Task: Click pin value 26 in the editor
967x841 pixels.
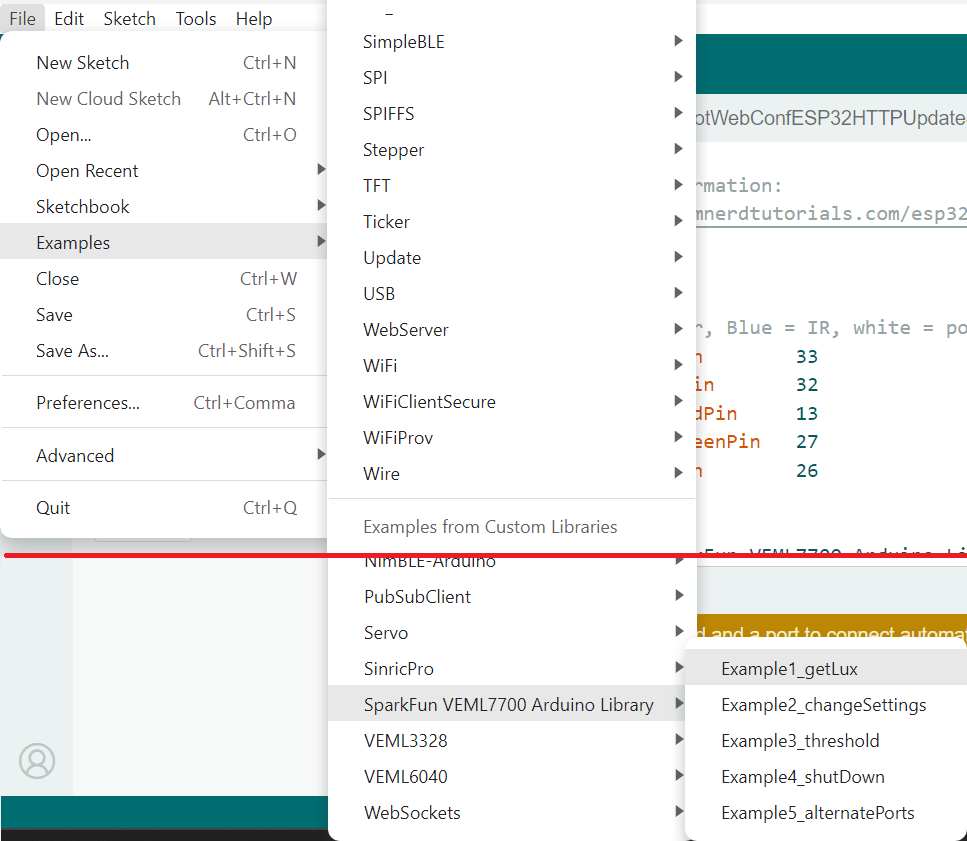Action: tap(807, 470)
